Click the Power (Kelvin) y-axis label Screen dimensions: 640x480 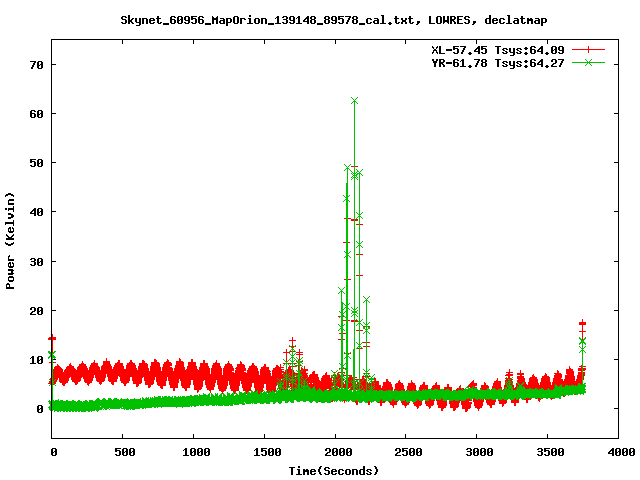coord(11,240)
